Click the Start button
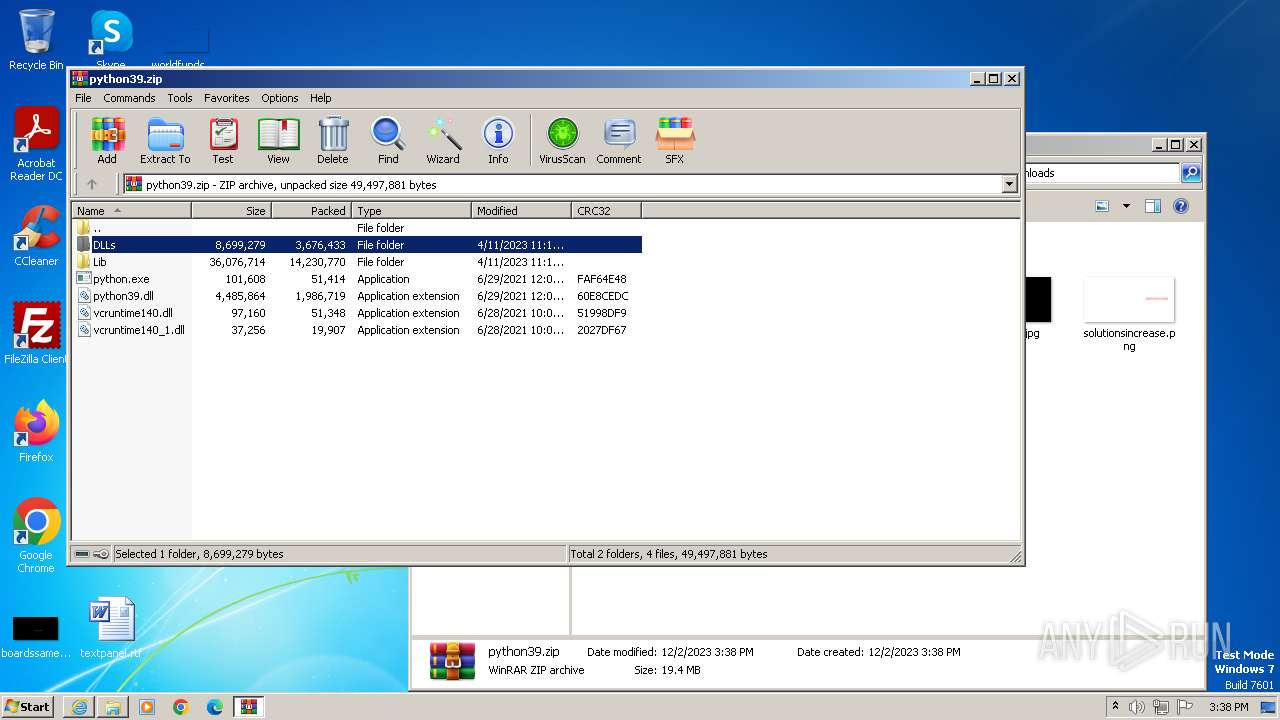 pyautogui.click(x=28, y=706)
